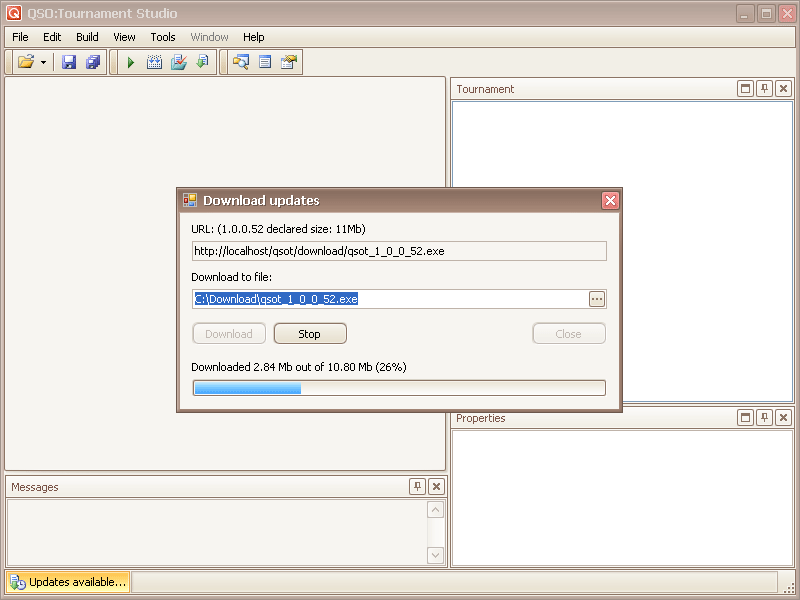
Task: Click the download progress bar
Action: [398, 388]
